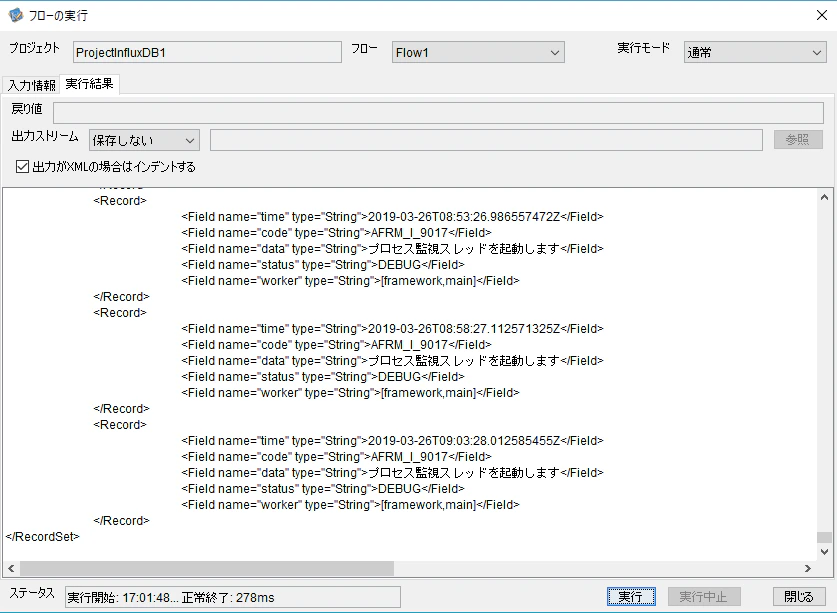Click the right arrow of the horizontal scrollbar
The image size is (837, 613).
coord(808,569)
